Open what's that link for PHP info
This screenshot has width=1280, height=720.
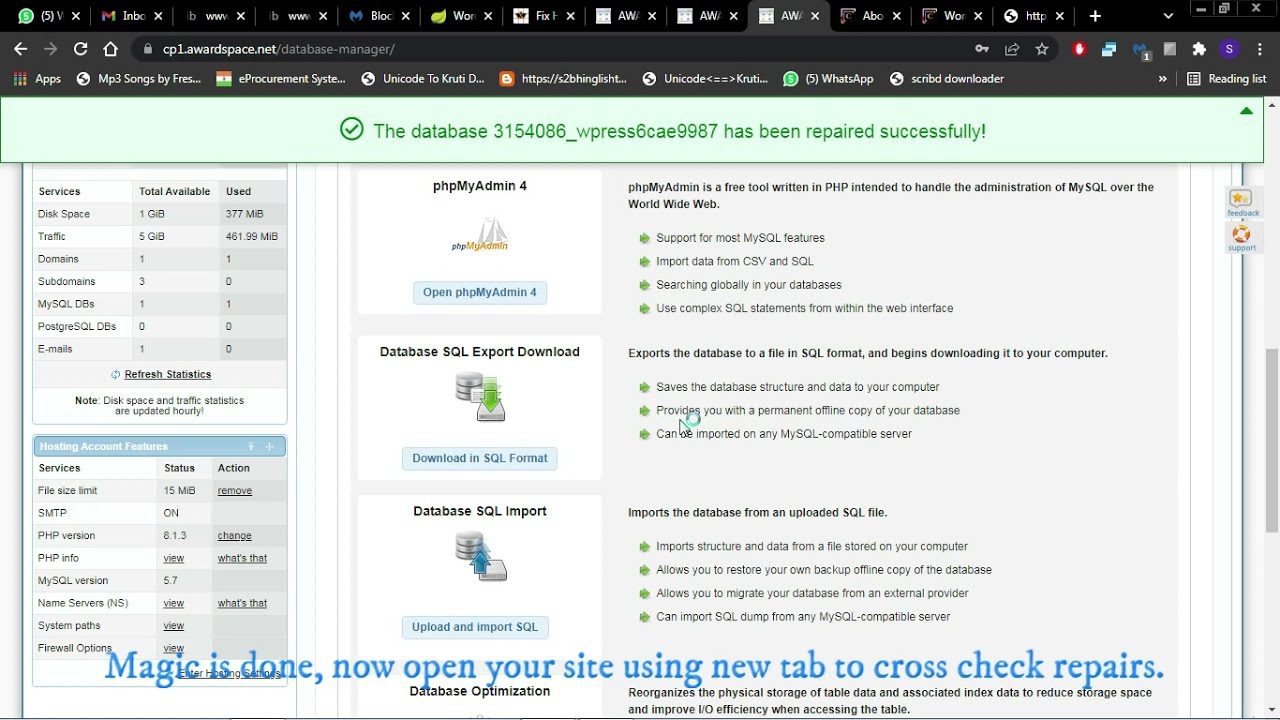(242, 558)
